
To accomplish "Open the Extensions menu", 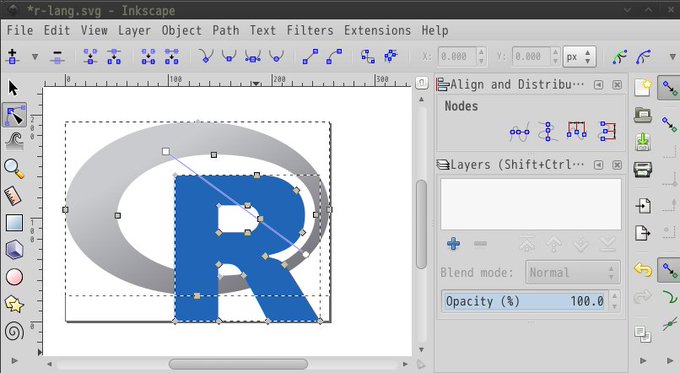I will 377,30.
